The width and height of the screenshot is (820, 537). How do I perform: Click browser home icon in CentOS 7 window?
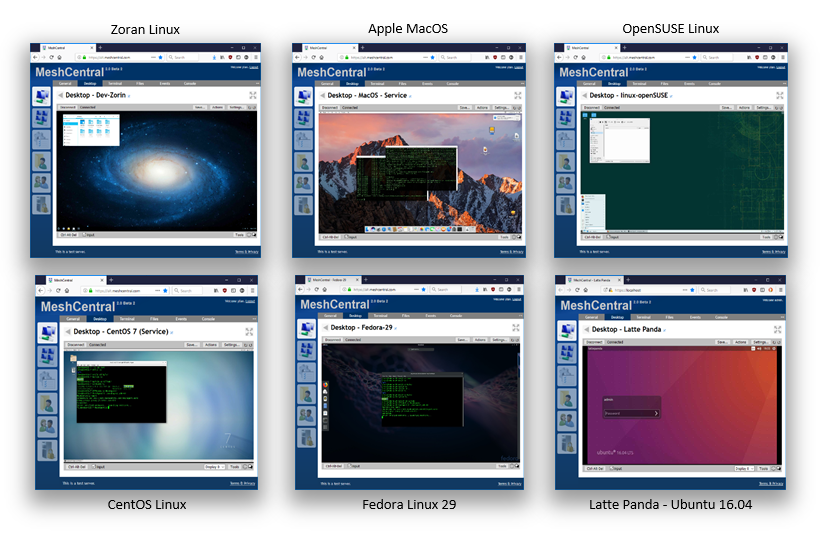(67, 290)
